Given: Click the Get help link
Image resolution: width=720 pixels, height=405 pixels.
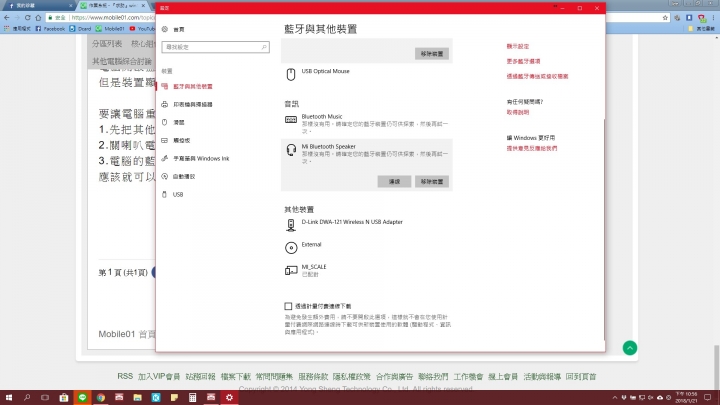Looking at the screenshot, I should (518, 112).
